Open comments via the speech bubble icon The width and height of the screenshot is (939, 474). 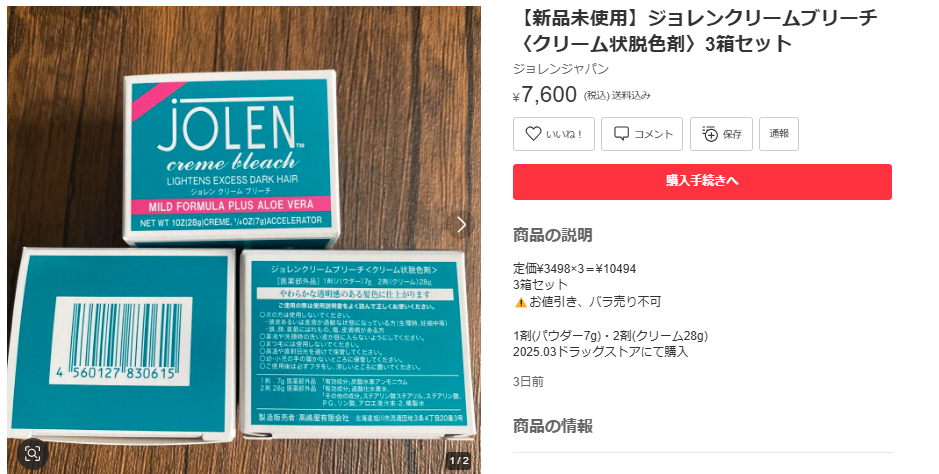point(642,134)
